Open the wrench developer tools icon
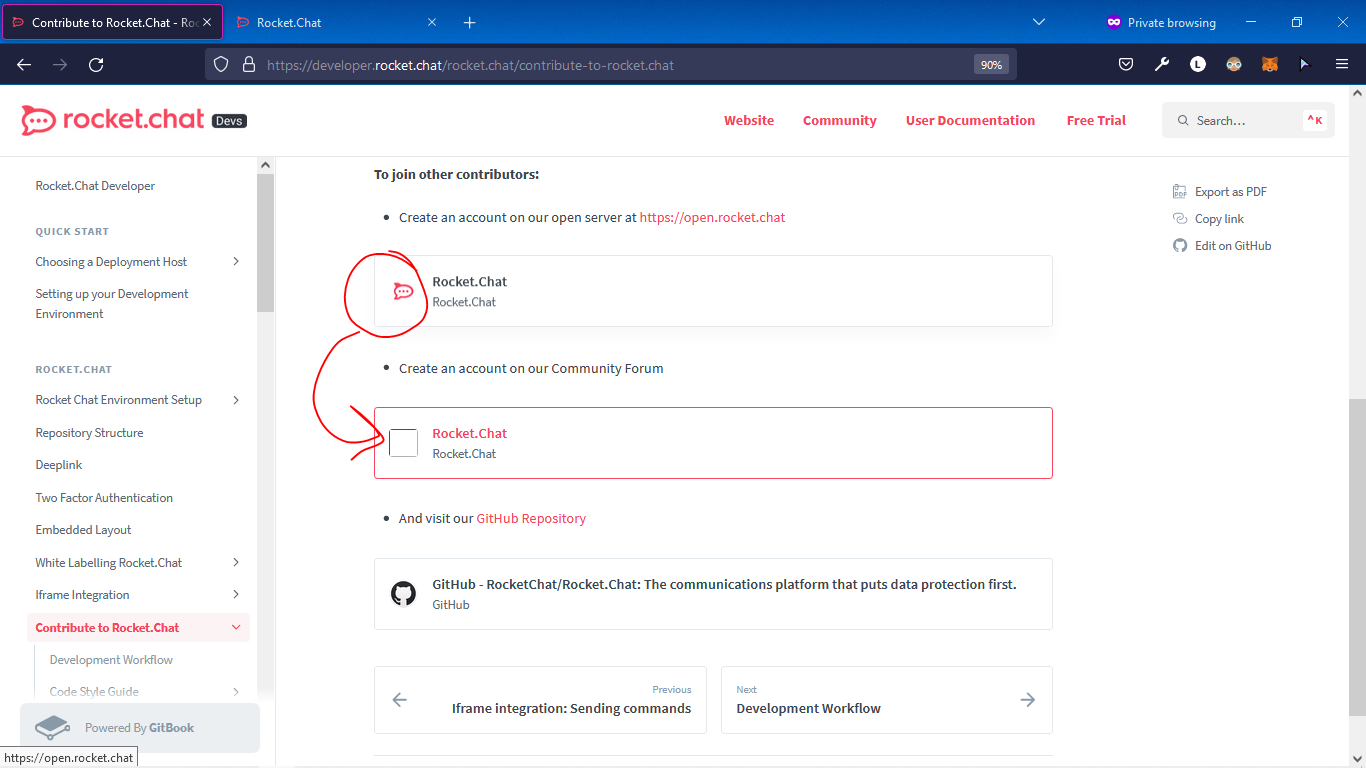This screenshot has height=768, width=1366. [1161, 64]
